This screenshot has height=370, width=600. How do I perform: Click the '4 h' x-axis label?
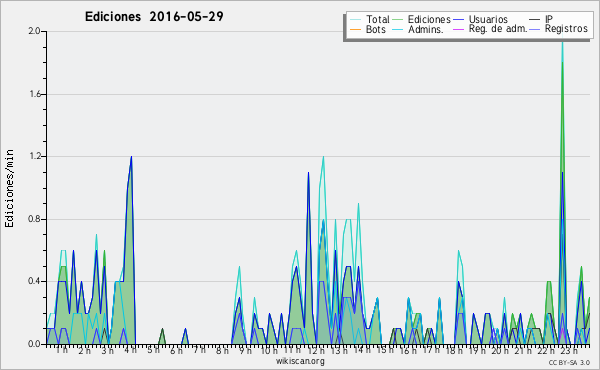[130, 350]
